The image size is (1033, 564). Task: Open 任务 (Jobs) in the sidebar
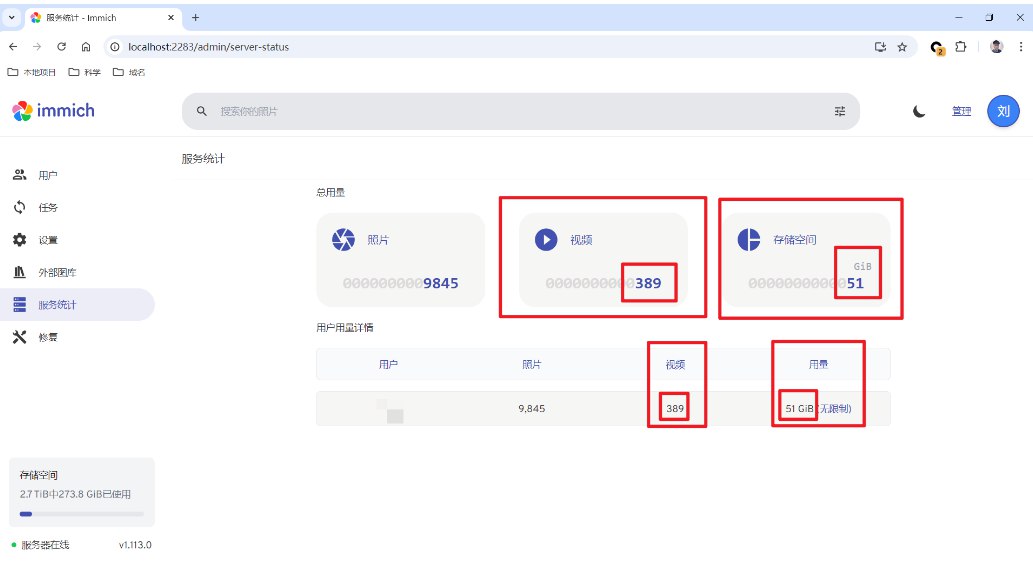[x=47, y=208]
